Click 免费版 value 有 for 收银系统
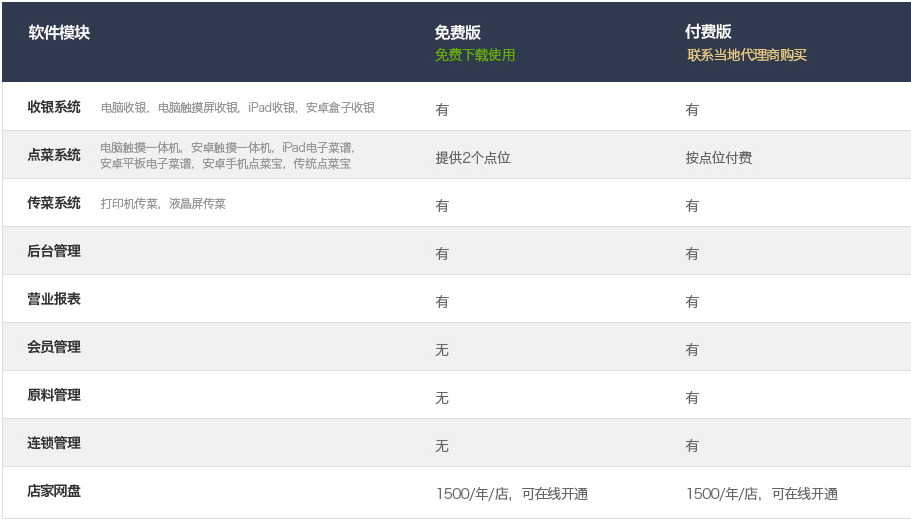911x522 pixels. 442,110
